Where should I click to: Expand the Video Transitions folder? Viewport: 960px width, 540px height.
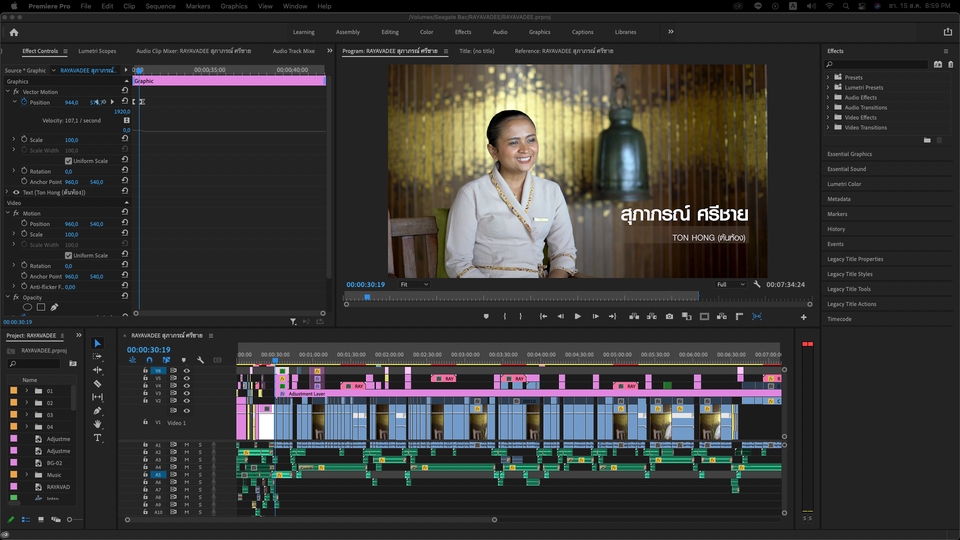828,127
